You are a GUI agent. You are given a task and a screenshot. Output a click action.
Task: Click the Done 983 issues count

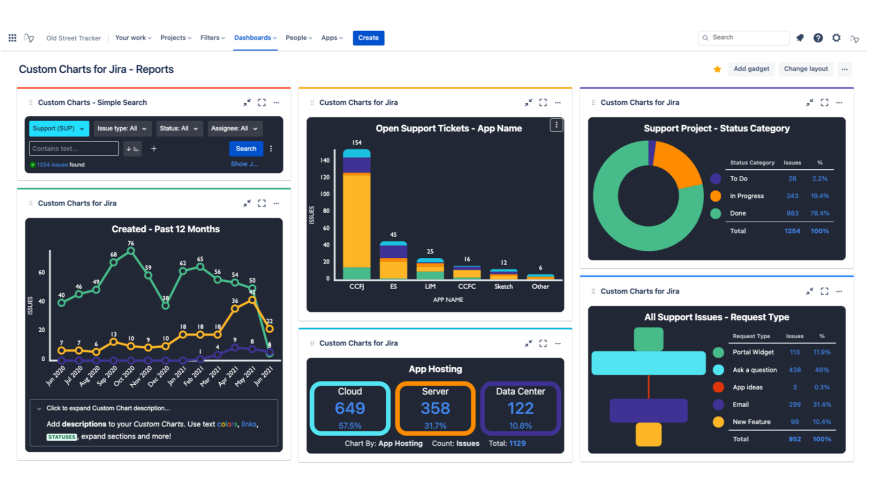click(792, 213)
